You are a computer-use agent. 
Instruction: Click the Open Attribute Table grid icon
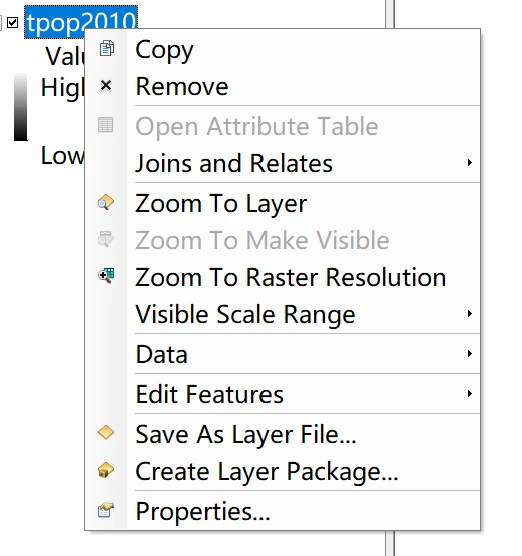click(x=106, y=125)
